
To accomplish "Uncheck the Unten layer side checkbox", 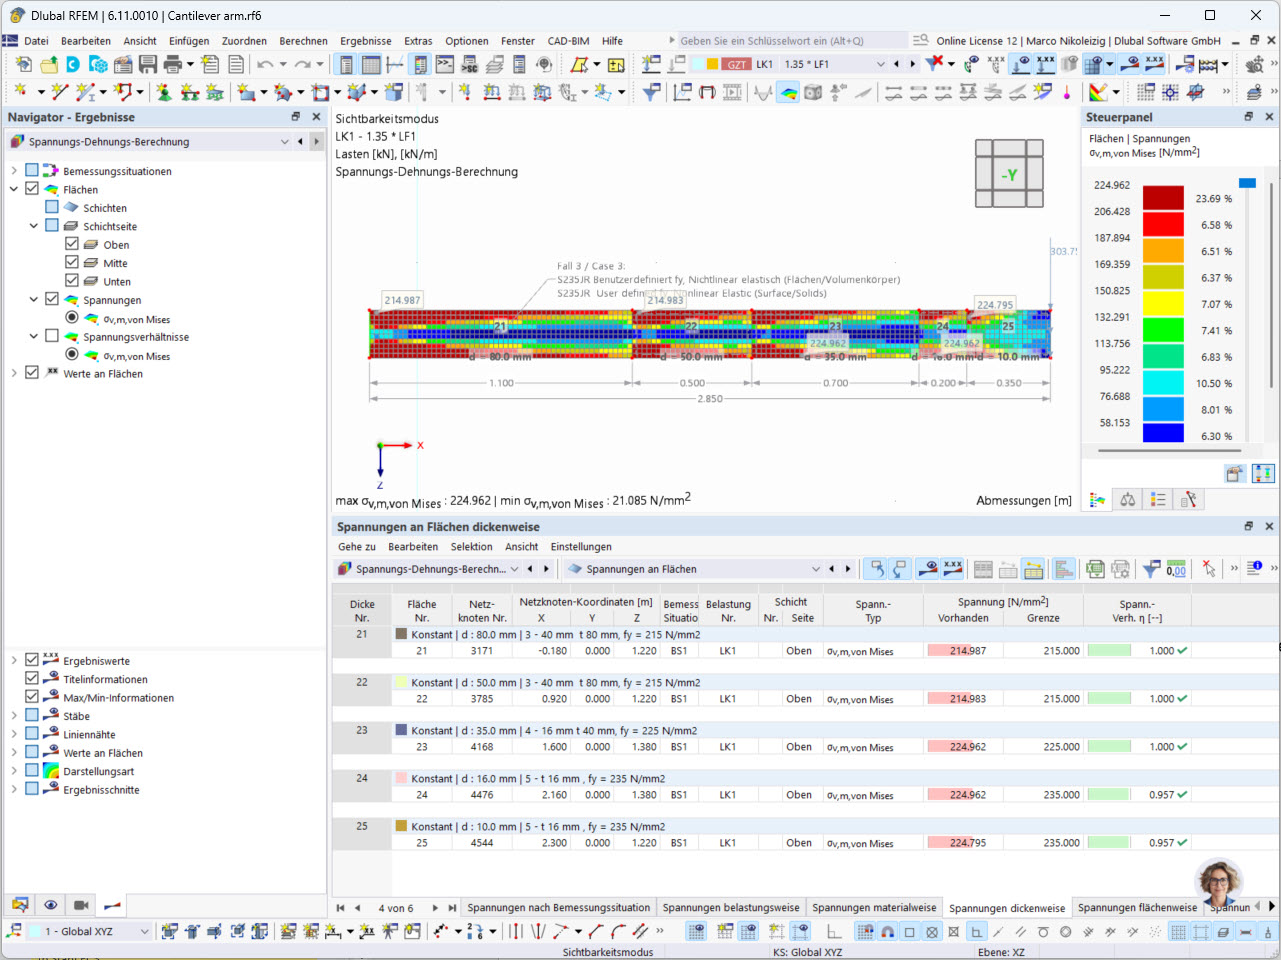I will [72, 281].
